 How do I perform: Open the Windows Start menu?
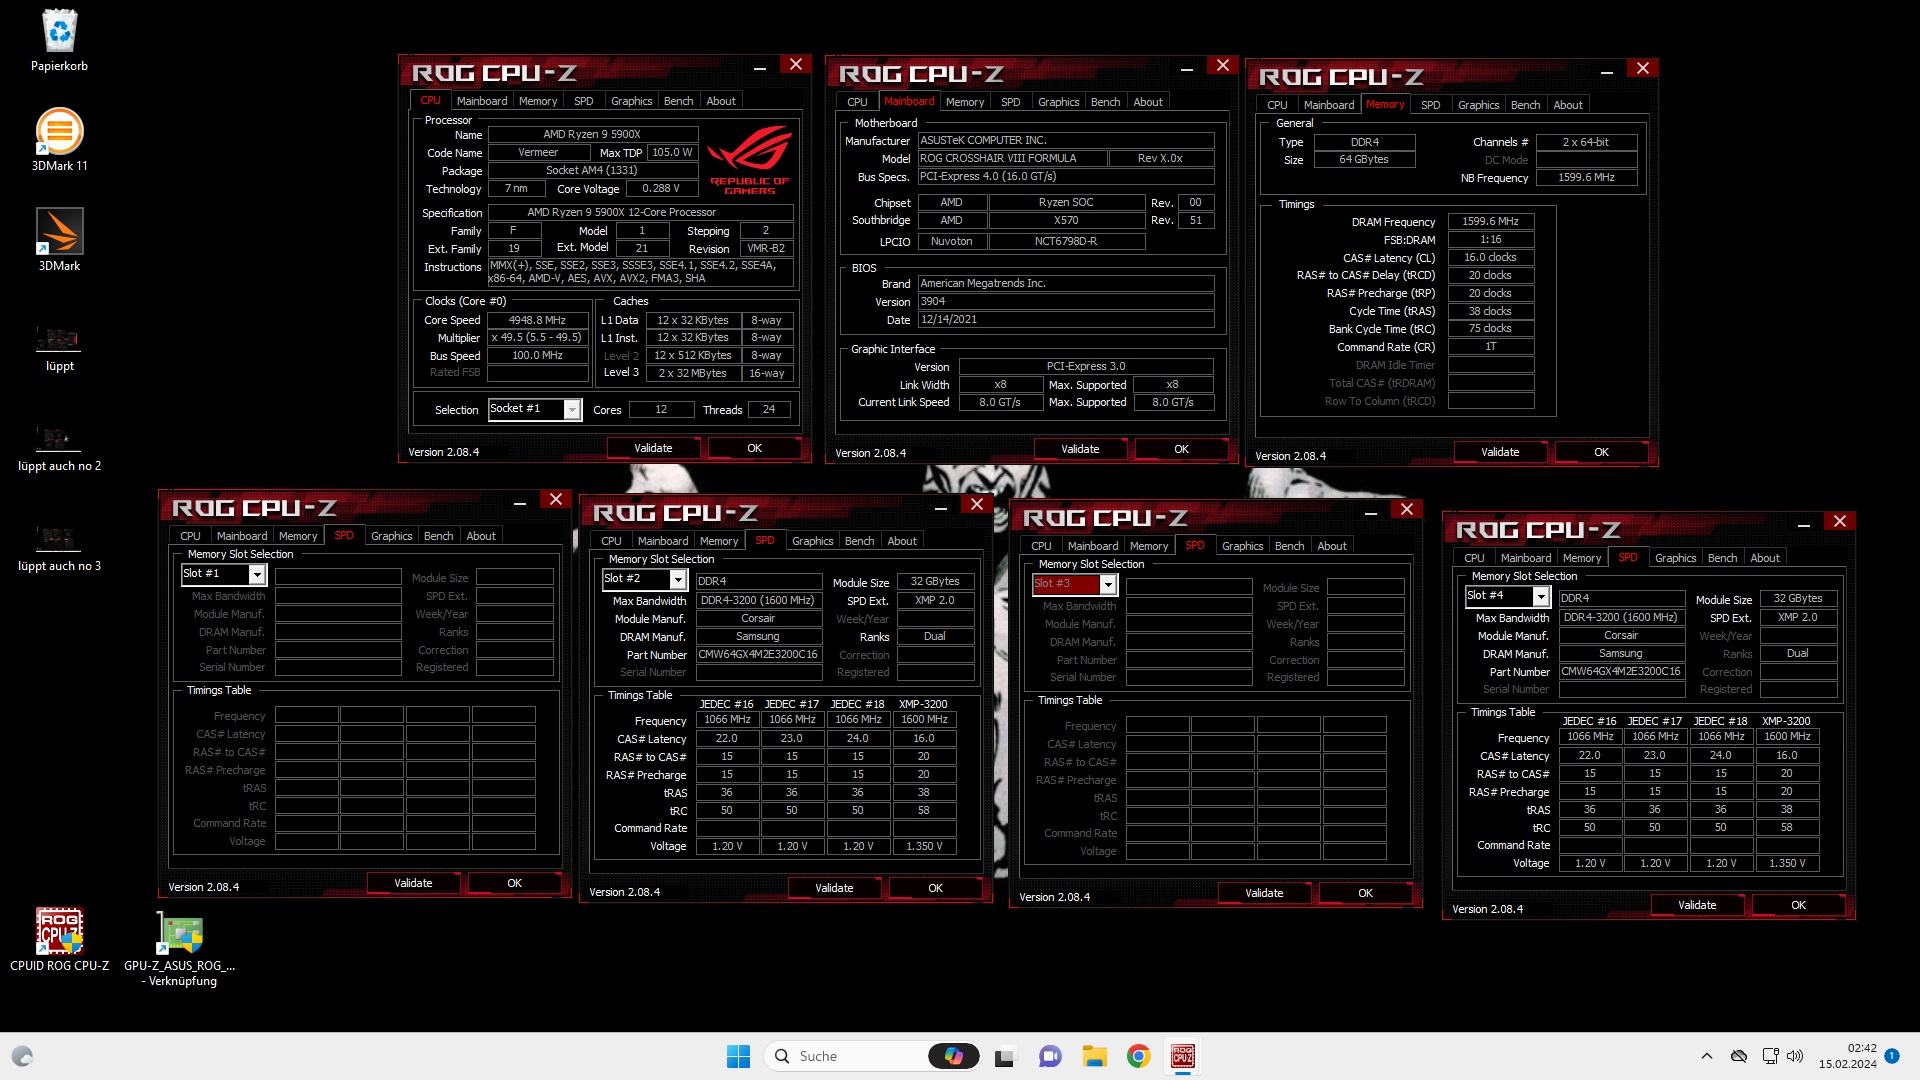click(738, 1056)
